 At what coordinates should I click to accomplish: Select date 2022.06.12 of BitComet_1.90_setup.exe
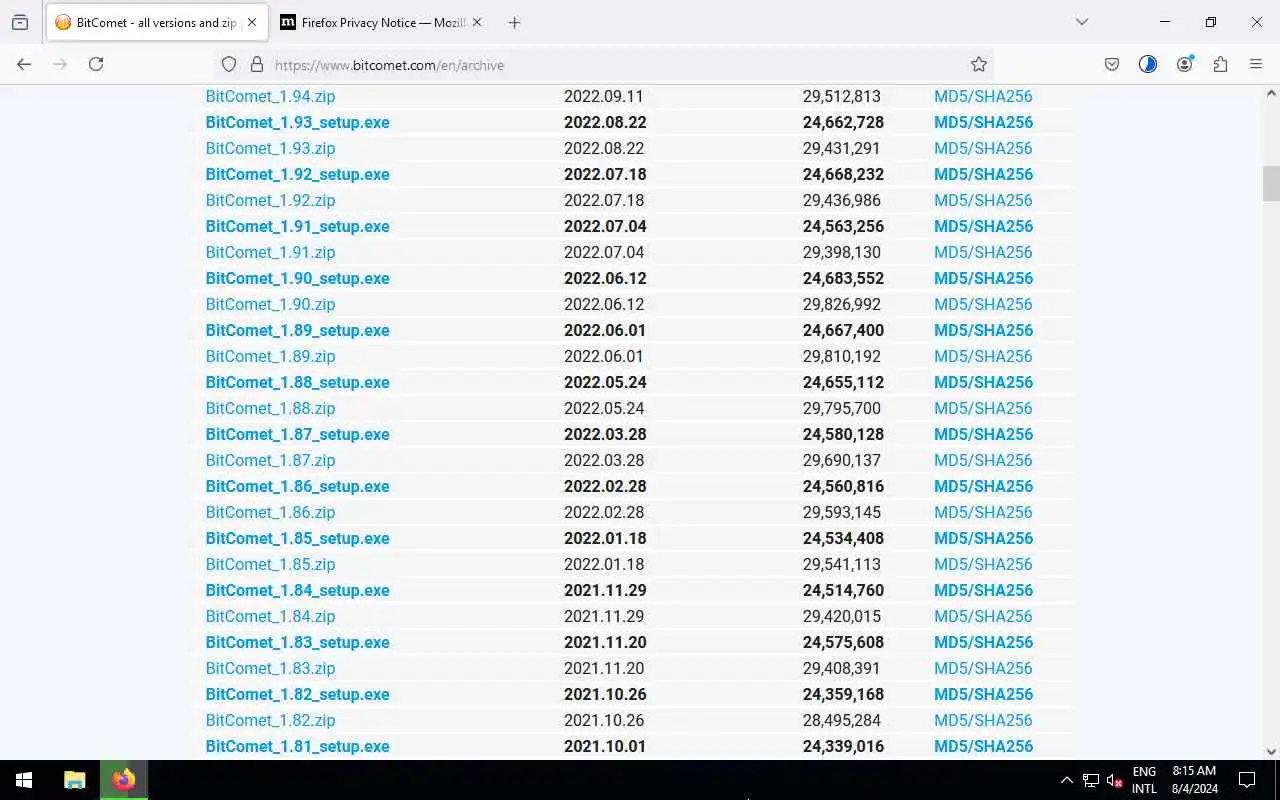(x=605, y=278)
